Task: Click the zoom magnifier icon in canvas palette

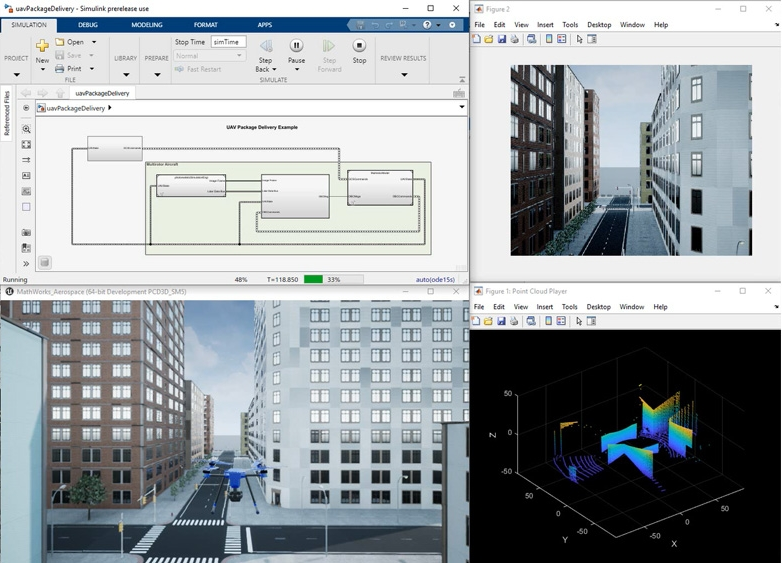Action: click(26, 129)
